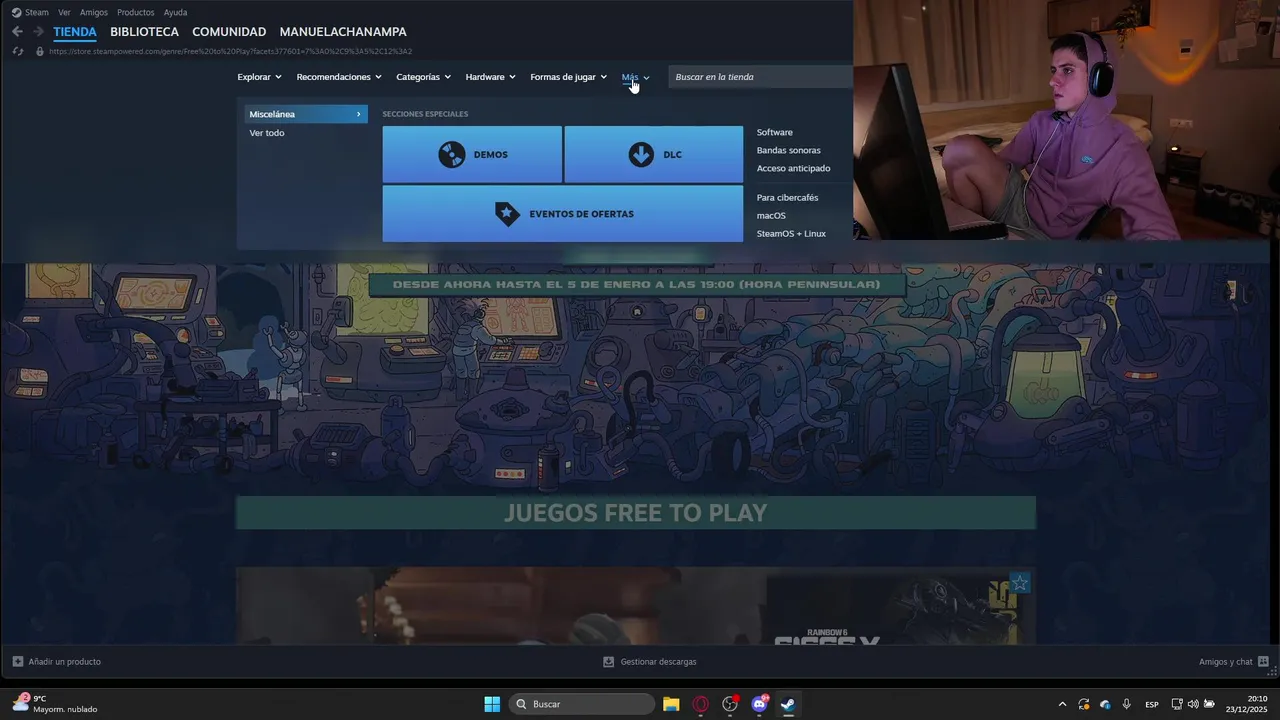The width and height of the screenshot is (1280, 720).
Task: Click the DEMOS tile
Action: coord(472,154)
